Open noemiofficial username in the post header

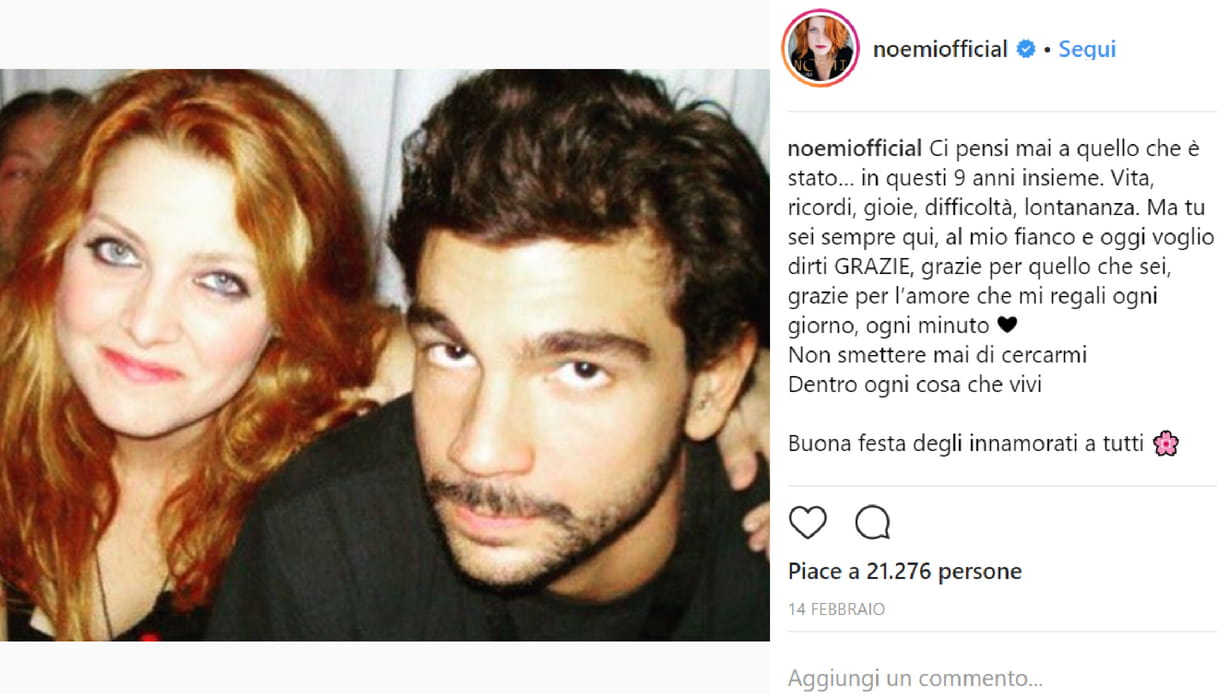pos(940,49)
